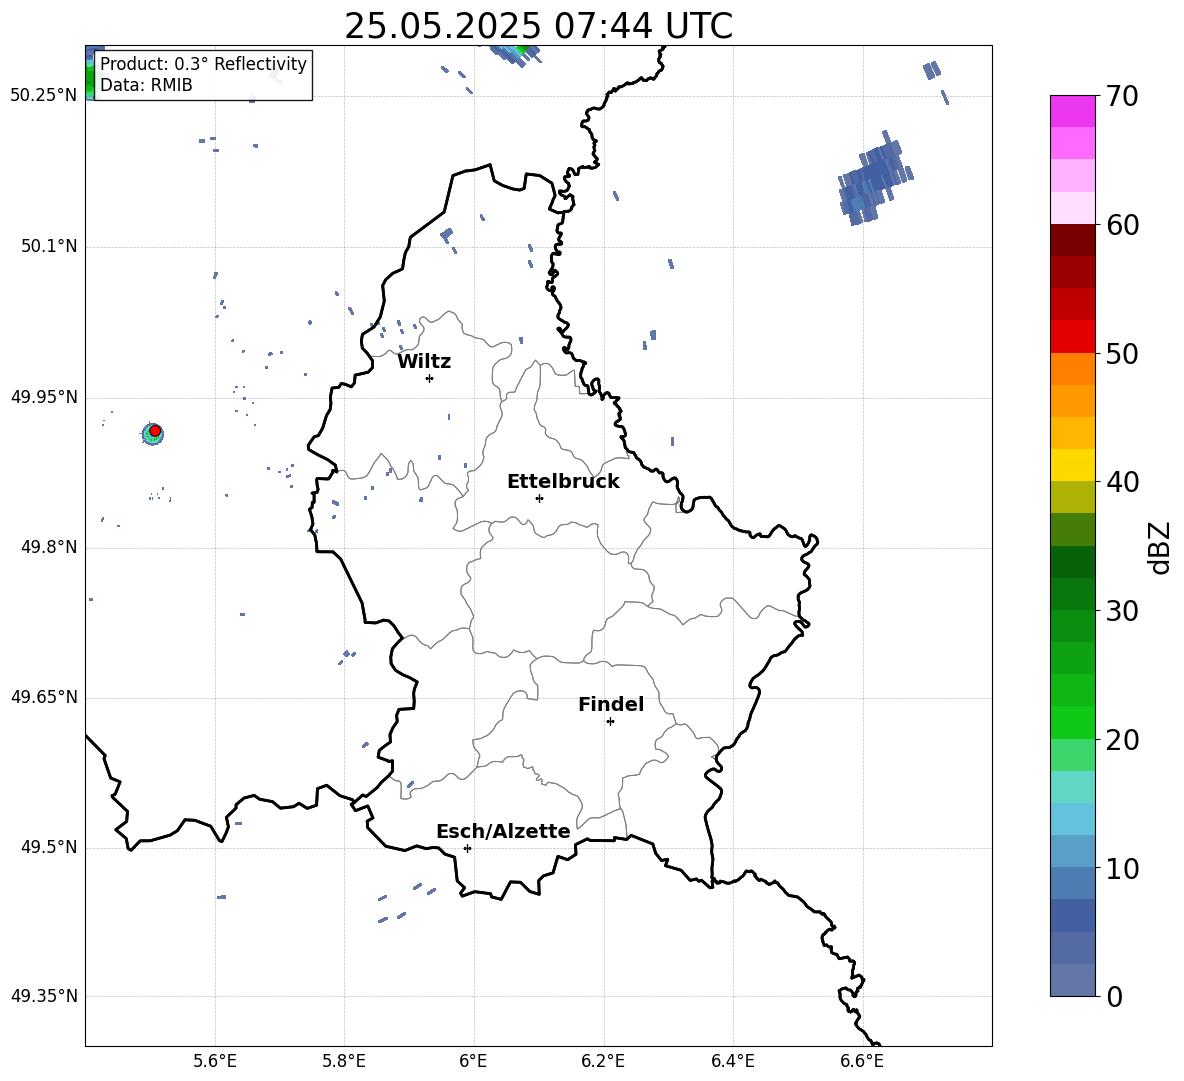Screen dimensions: 1184x1081
Task: Click the "Product: 0.3° Reflectivity" legend line
Action: tap(203, 63)
